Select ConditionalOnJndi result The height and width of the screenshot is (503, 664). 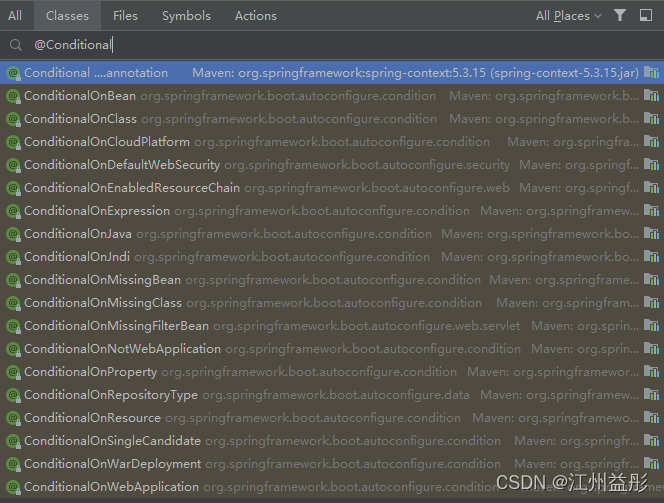tap(332, 257)
